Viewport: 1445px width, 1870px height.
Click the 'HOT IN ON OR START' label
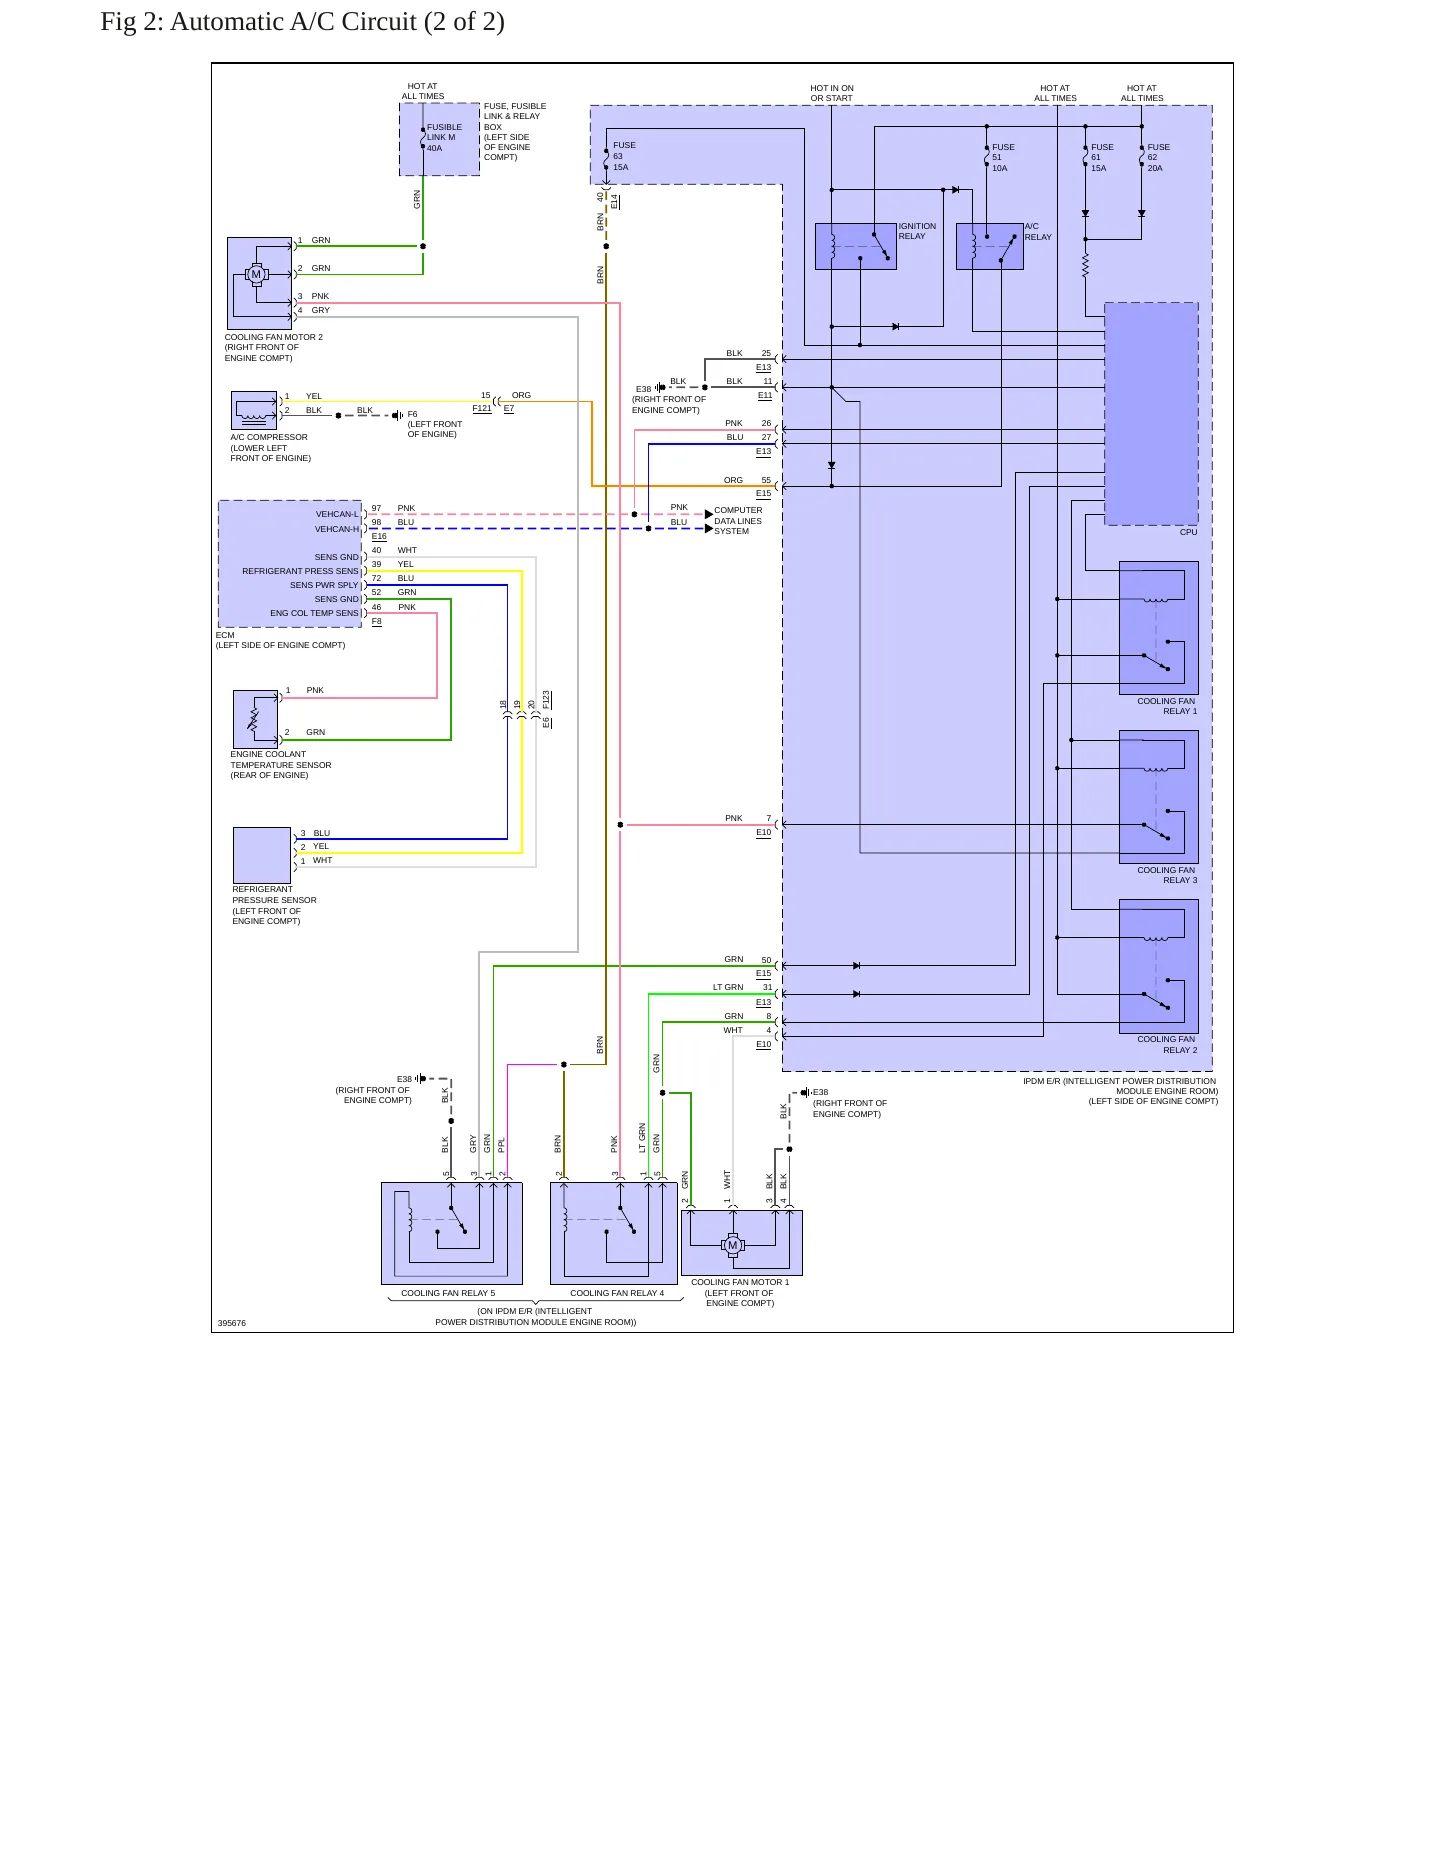832,93
